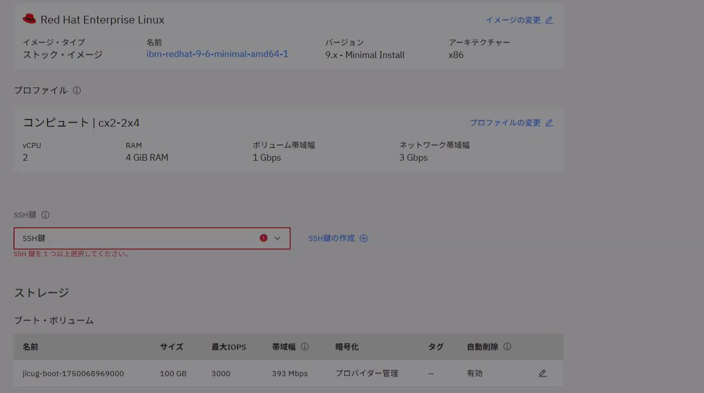Open the ibm-redhat-9-6-minimal-amd64-1 image link
The image size is (704, 393).
(x=217, y=54)
